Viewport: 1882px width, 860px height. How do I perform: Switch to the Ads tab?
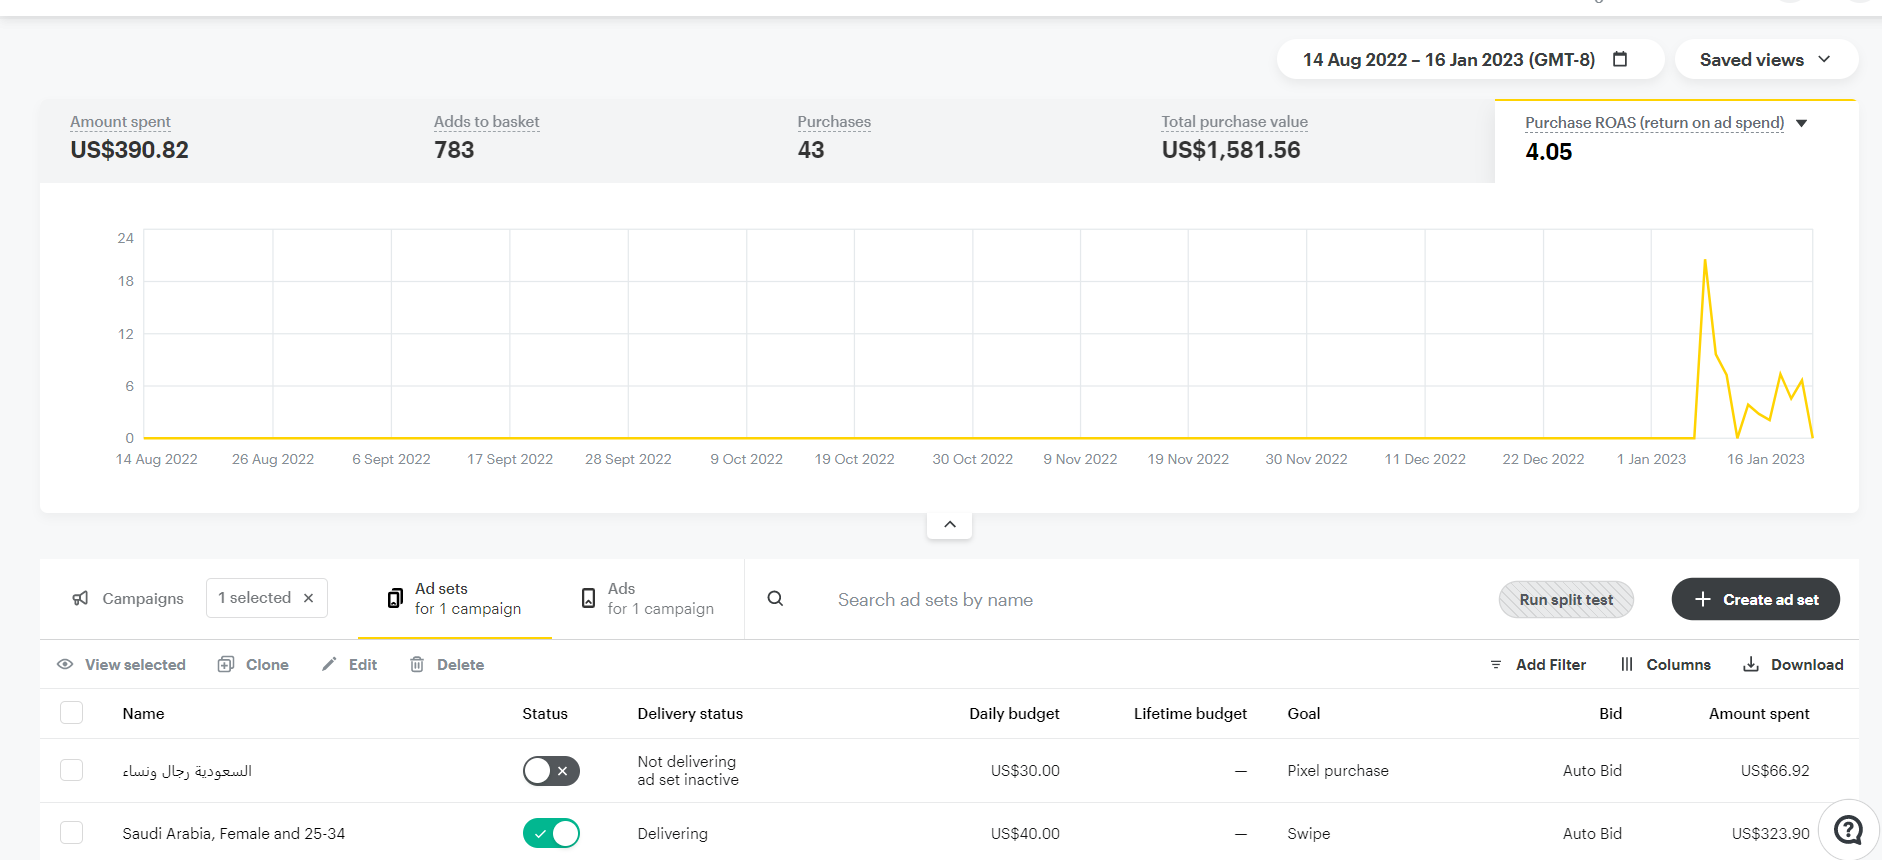648,599
